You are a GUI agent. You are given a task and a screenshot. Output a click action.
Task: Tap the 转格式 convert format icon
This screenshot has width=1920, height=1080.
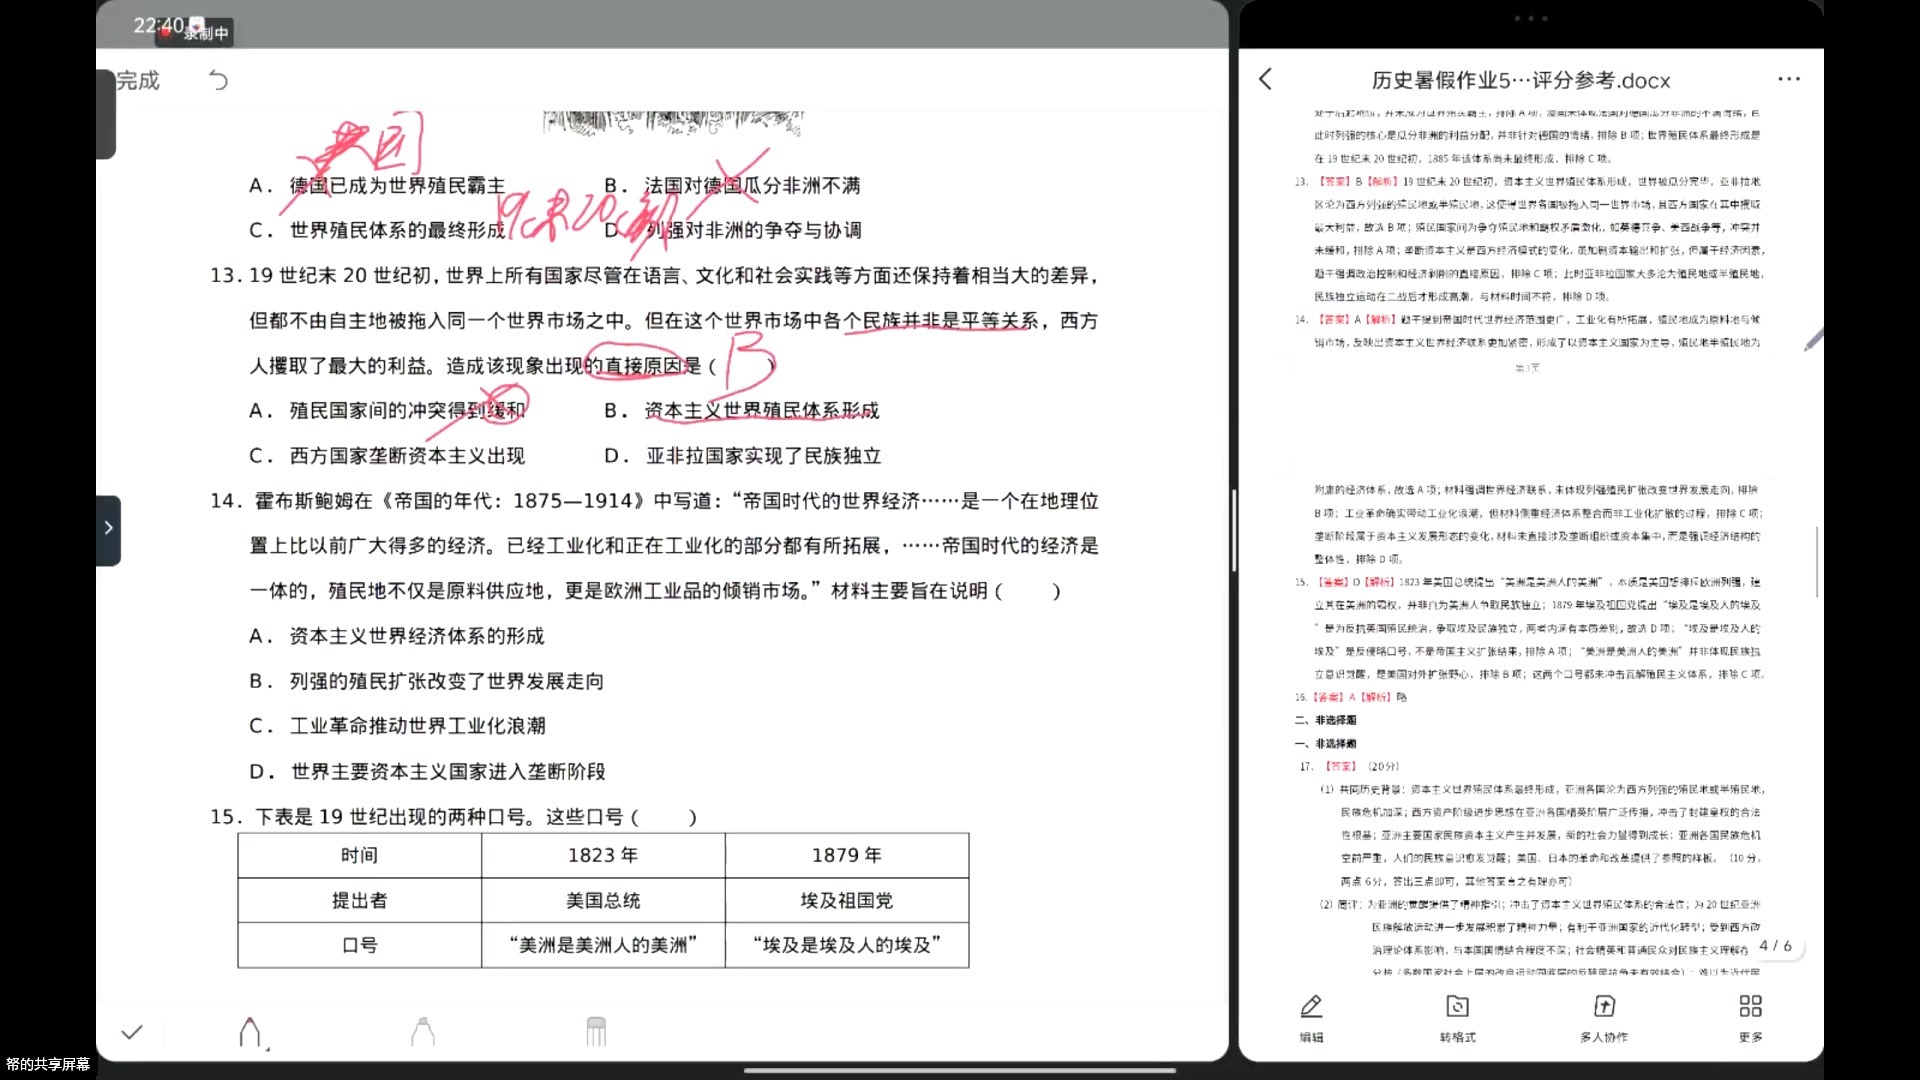click(1458, 1019)
